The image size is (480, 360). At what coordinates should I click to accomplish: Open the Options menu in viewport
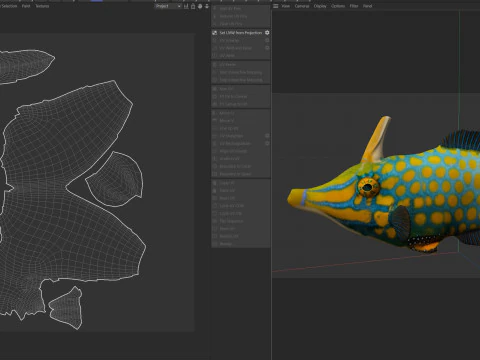pos(338,6)
